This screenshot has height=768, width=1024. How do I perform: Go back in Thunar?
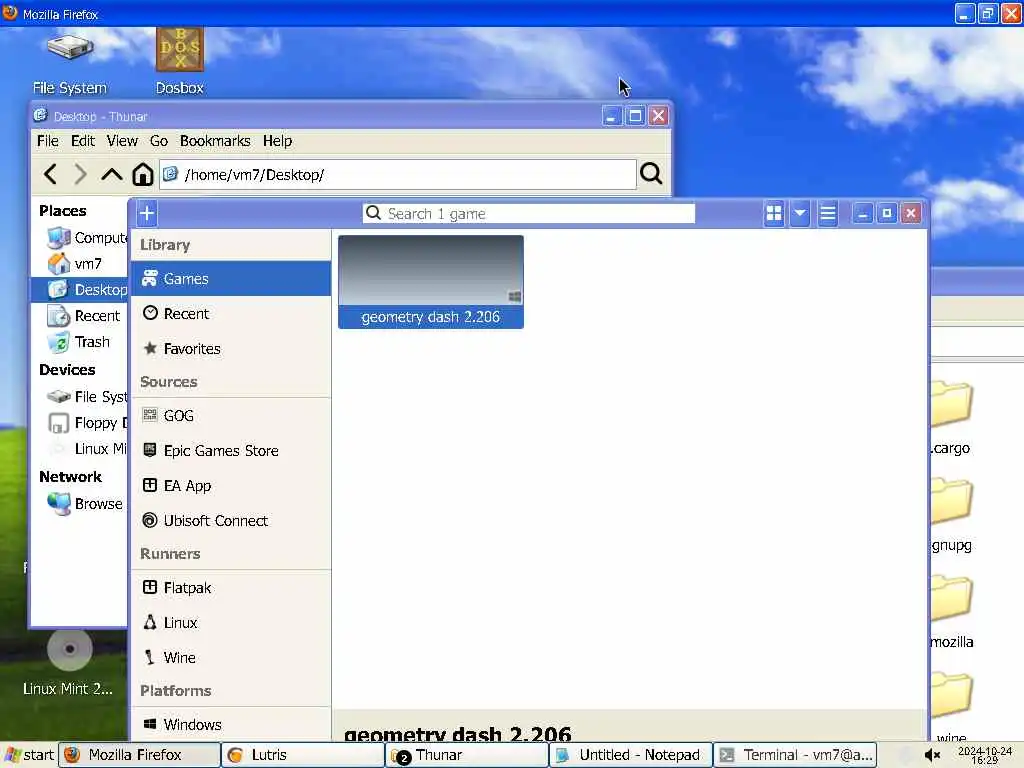point(50,174)
